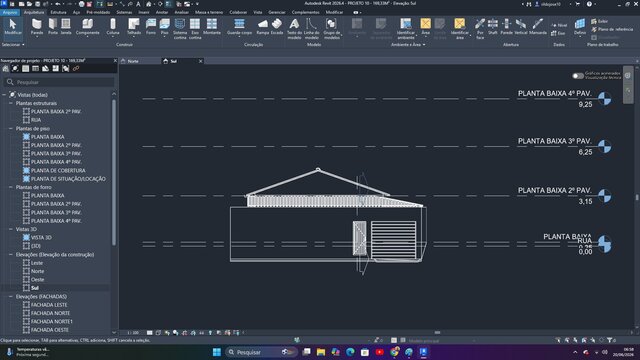Choose the Porta door tool
The height and width of the screenshot is (360, 640).
pyautogui.click(x=53, y=27)
